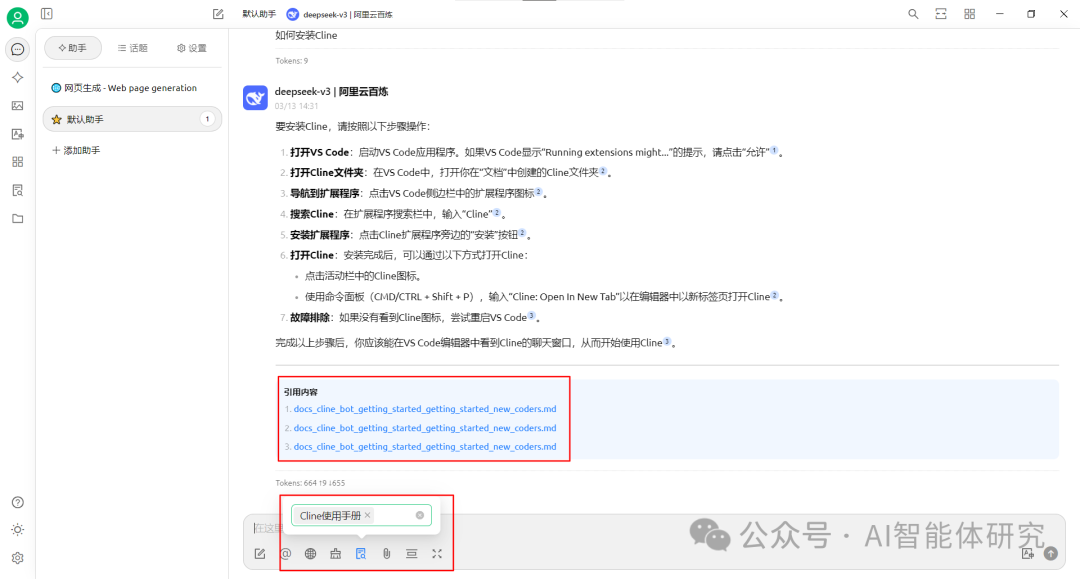Click footnote marker 2 after 输入"Cline"
The height and width of the screenshot is (579, 1080).
point(497,212)
